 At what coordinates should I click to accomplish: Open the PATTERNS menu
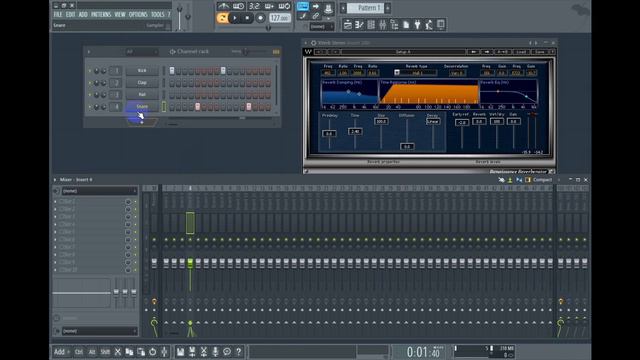point(101,14)
